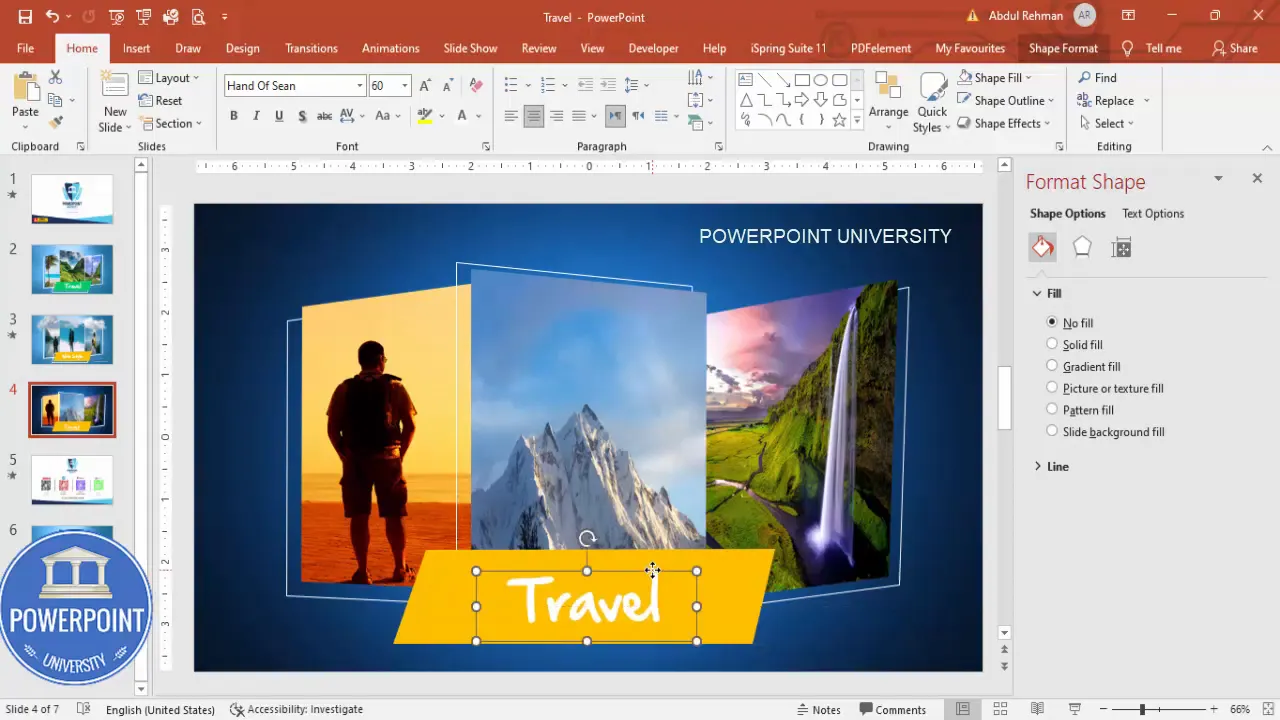Open the font name dropdown Hand Of Sean
This screenshot has height=720, width=1280.
pos(360,86)
